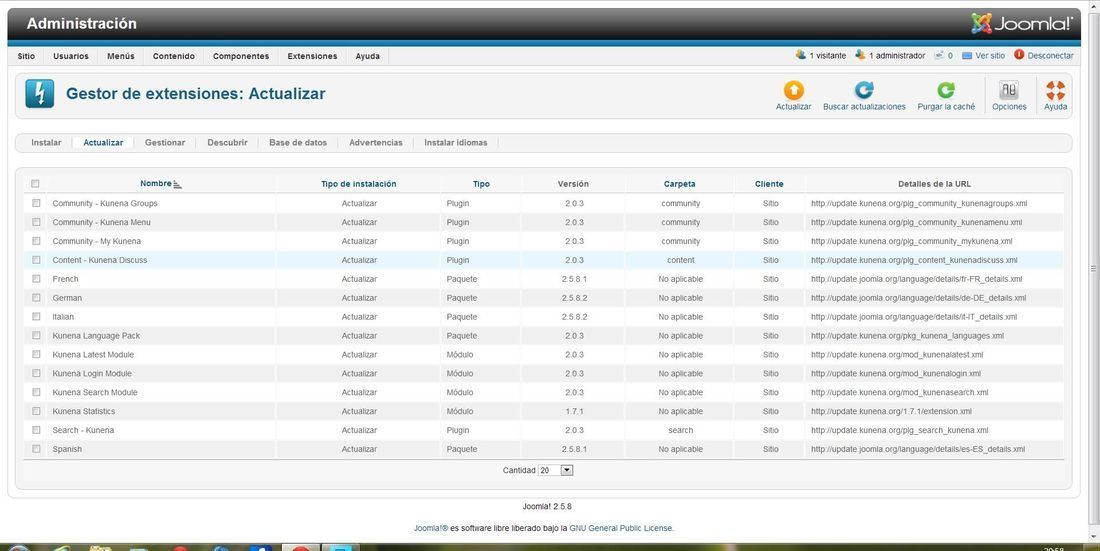This screenshot has height=551, width=1100.
Task: Sort by the Cliente column header
Action: [770, 184]
